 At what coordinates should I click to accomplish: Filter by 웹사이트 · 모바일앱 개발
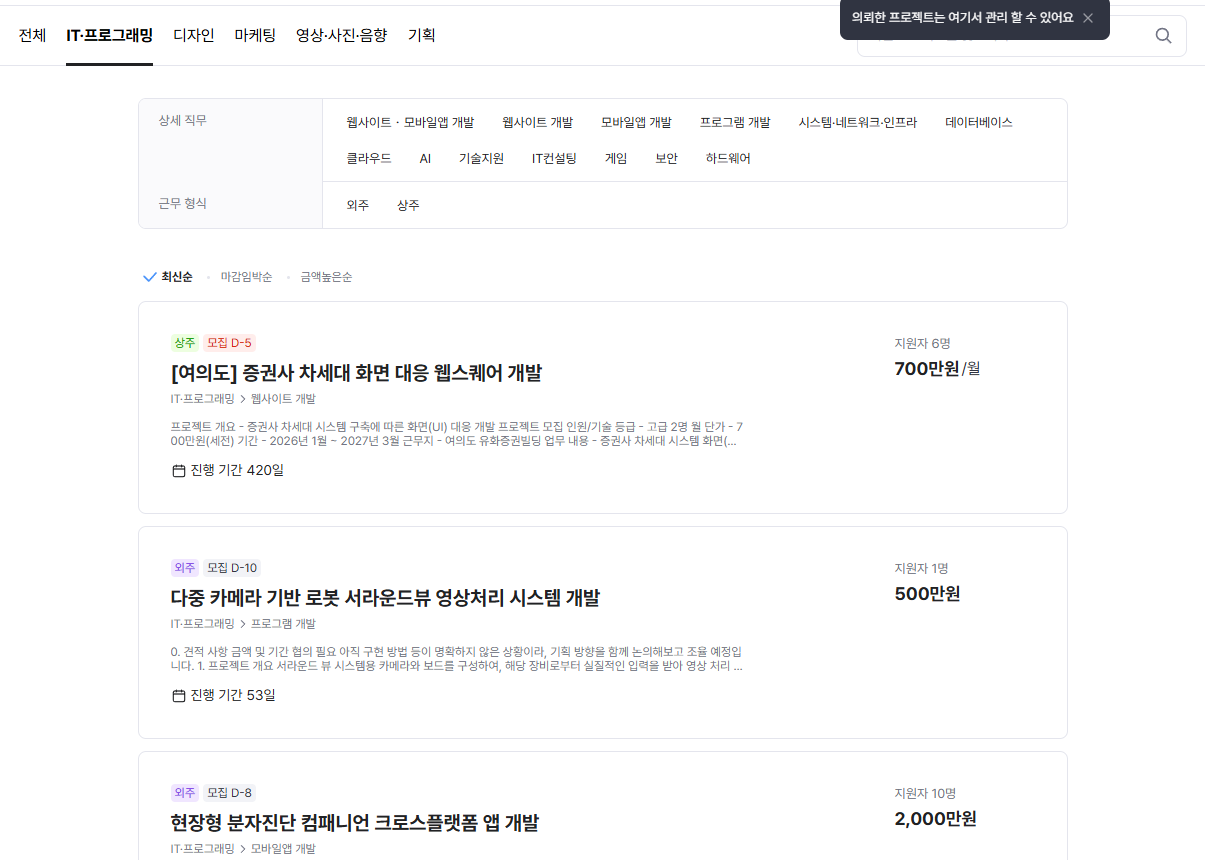click(x=410, y=122)
